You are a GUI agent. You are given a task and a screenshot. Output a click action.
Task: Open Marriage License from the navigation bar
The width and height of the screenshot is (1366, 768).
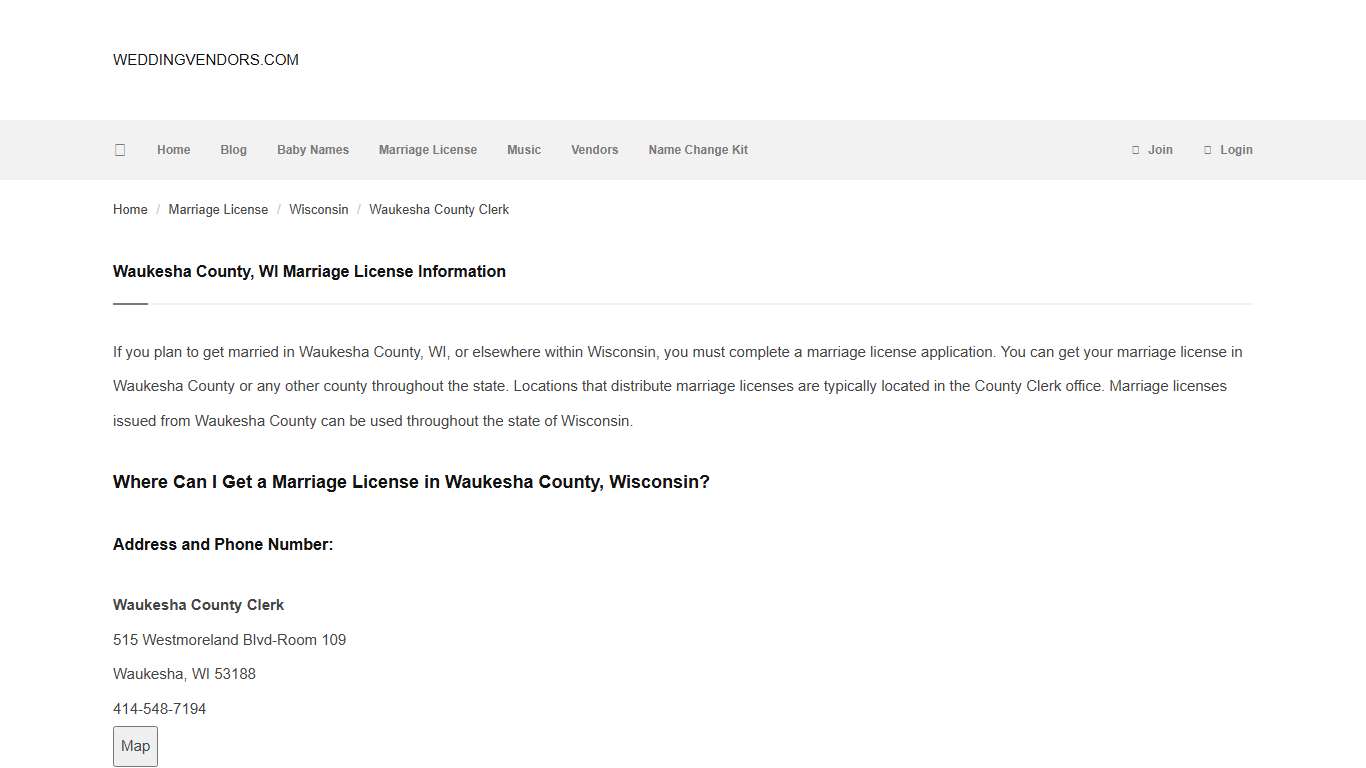pyautogui.click(x=428, y=149)
